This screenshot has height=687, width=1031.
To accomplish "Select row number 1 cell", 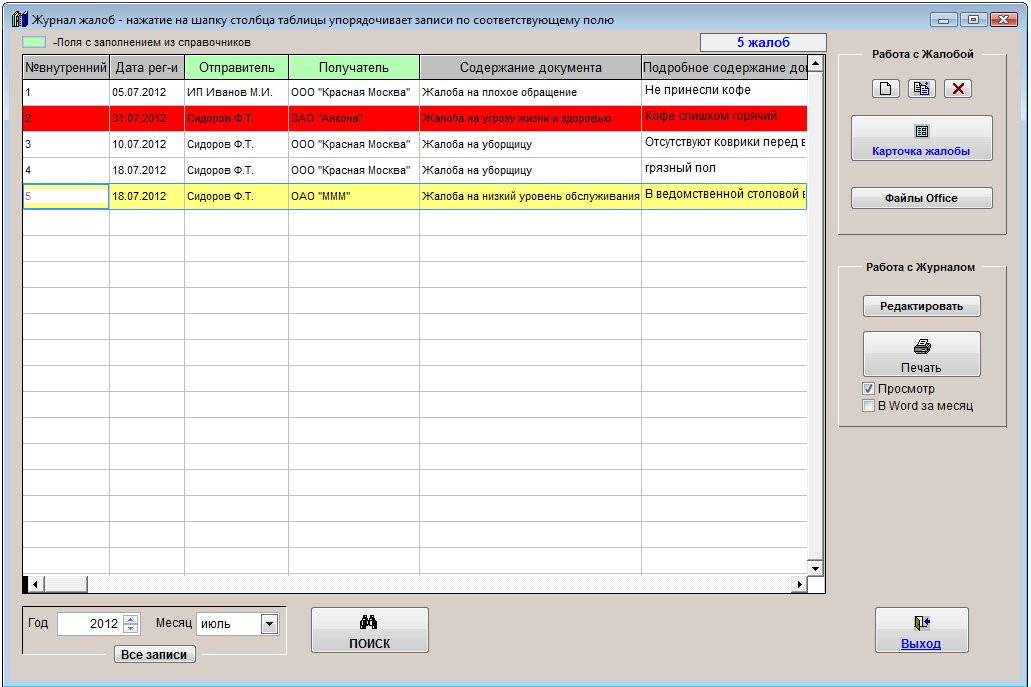I will pos(66,92).
